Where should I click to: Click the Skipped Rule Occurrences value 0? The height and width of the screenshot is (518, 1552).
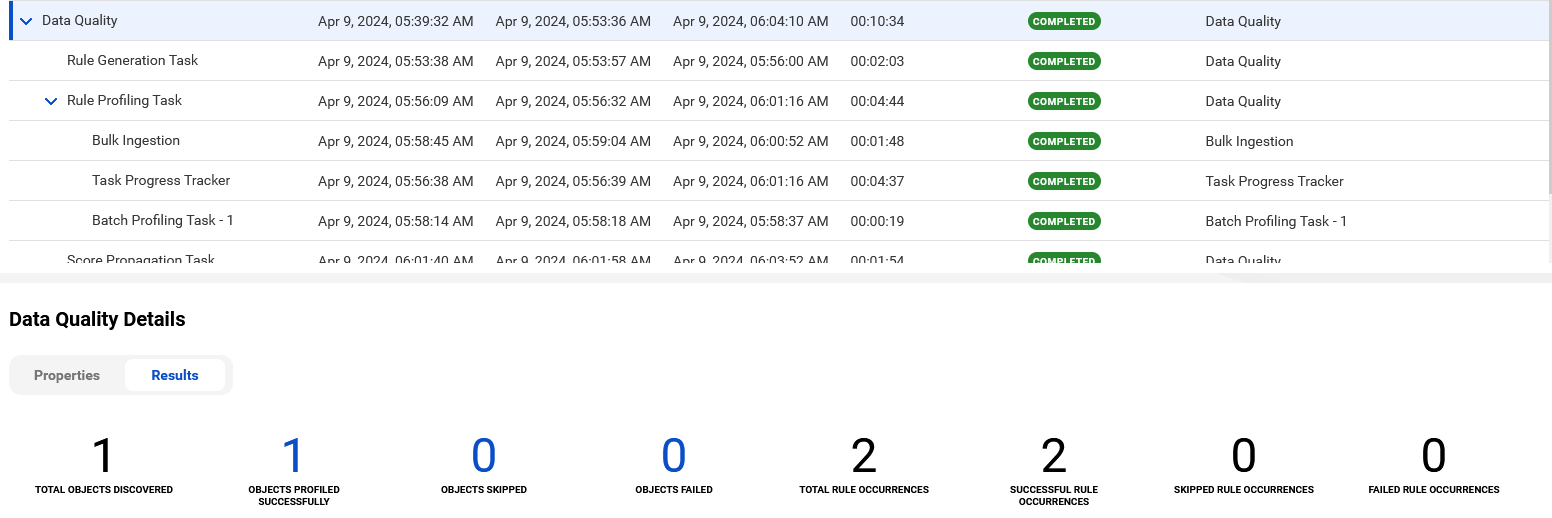1244,456
